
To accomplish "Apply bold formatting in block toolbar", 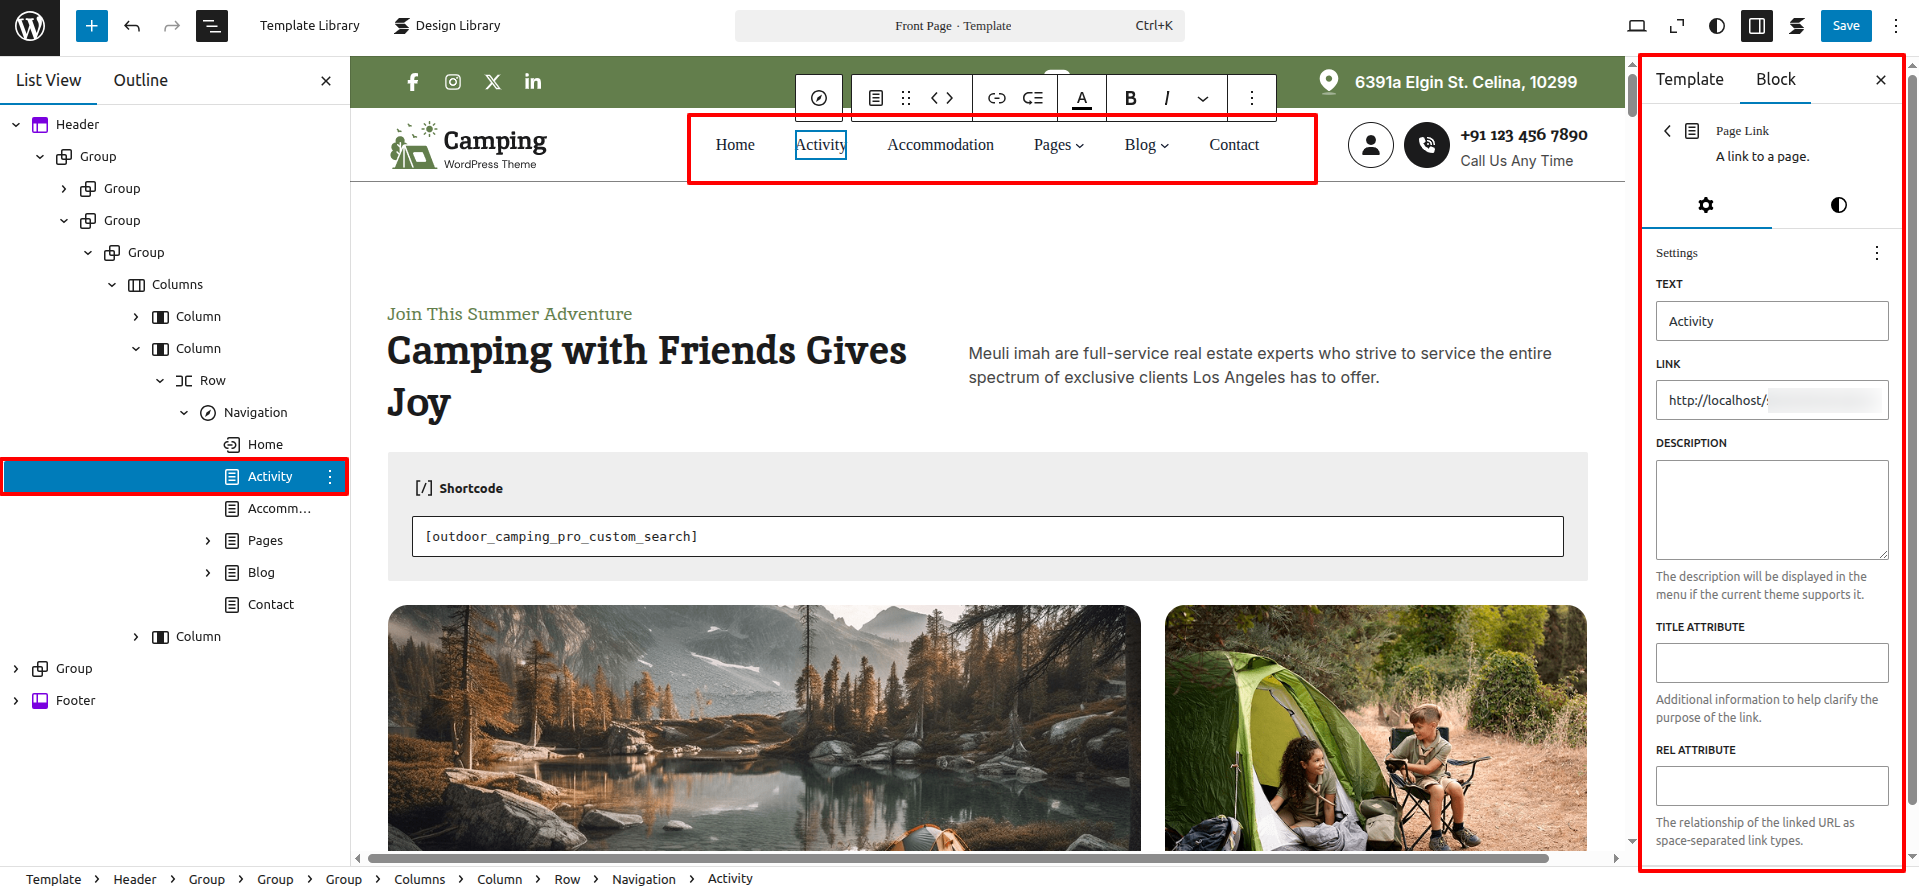I will (x=1130, y=98).
